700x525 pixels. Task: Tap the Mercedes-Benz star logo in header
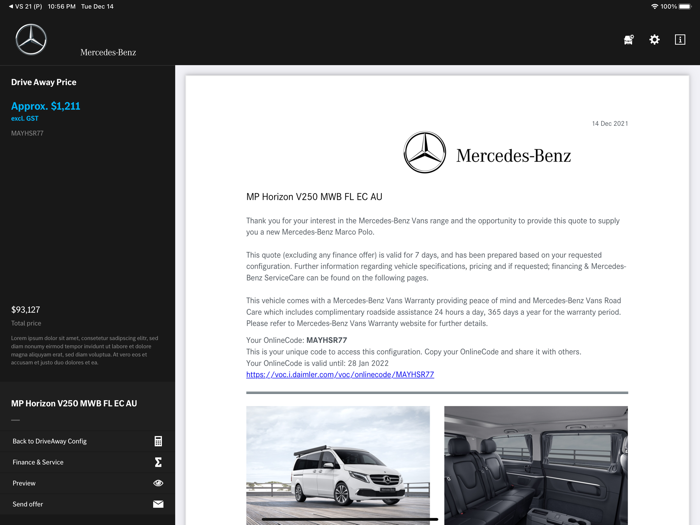31,39
